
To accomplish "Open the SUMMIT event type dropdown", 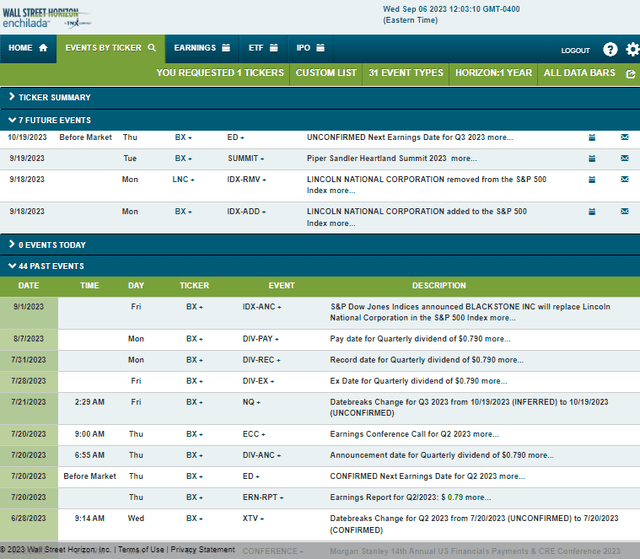I will [246, 158].
